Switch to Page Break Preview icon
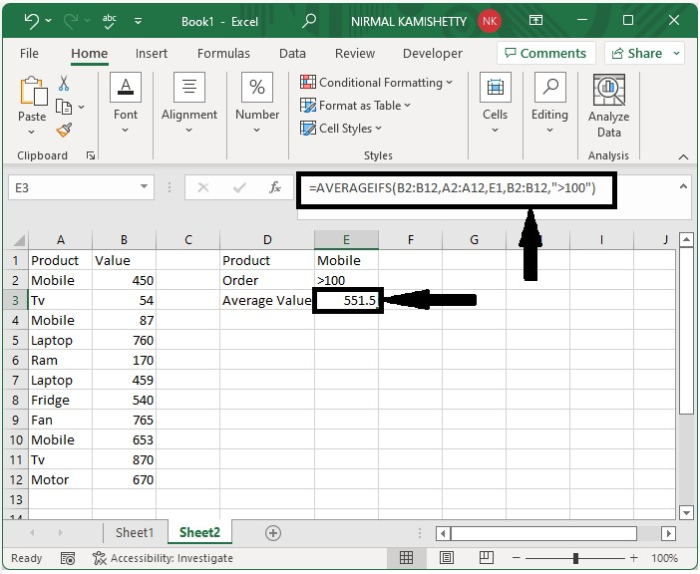 click(486, 557)
